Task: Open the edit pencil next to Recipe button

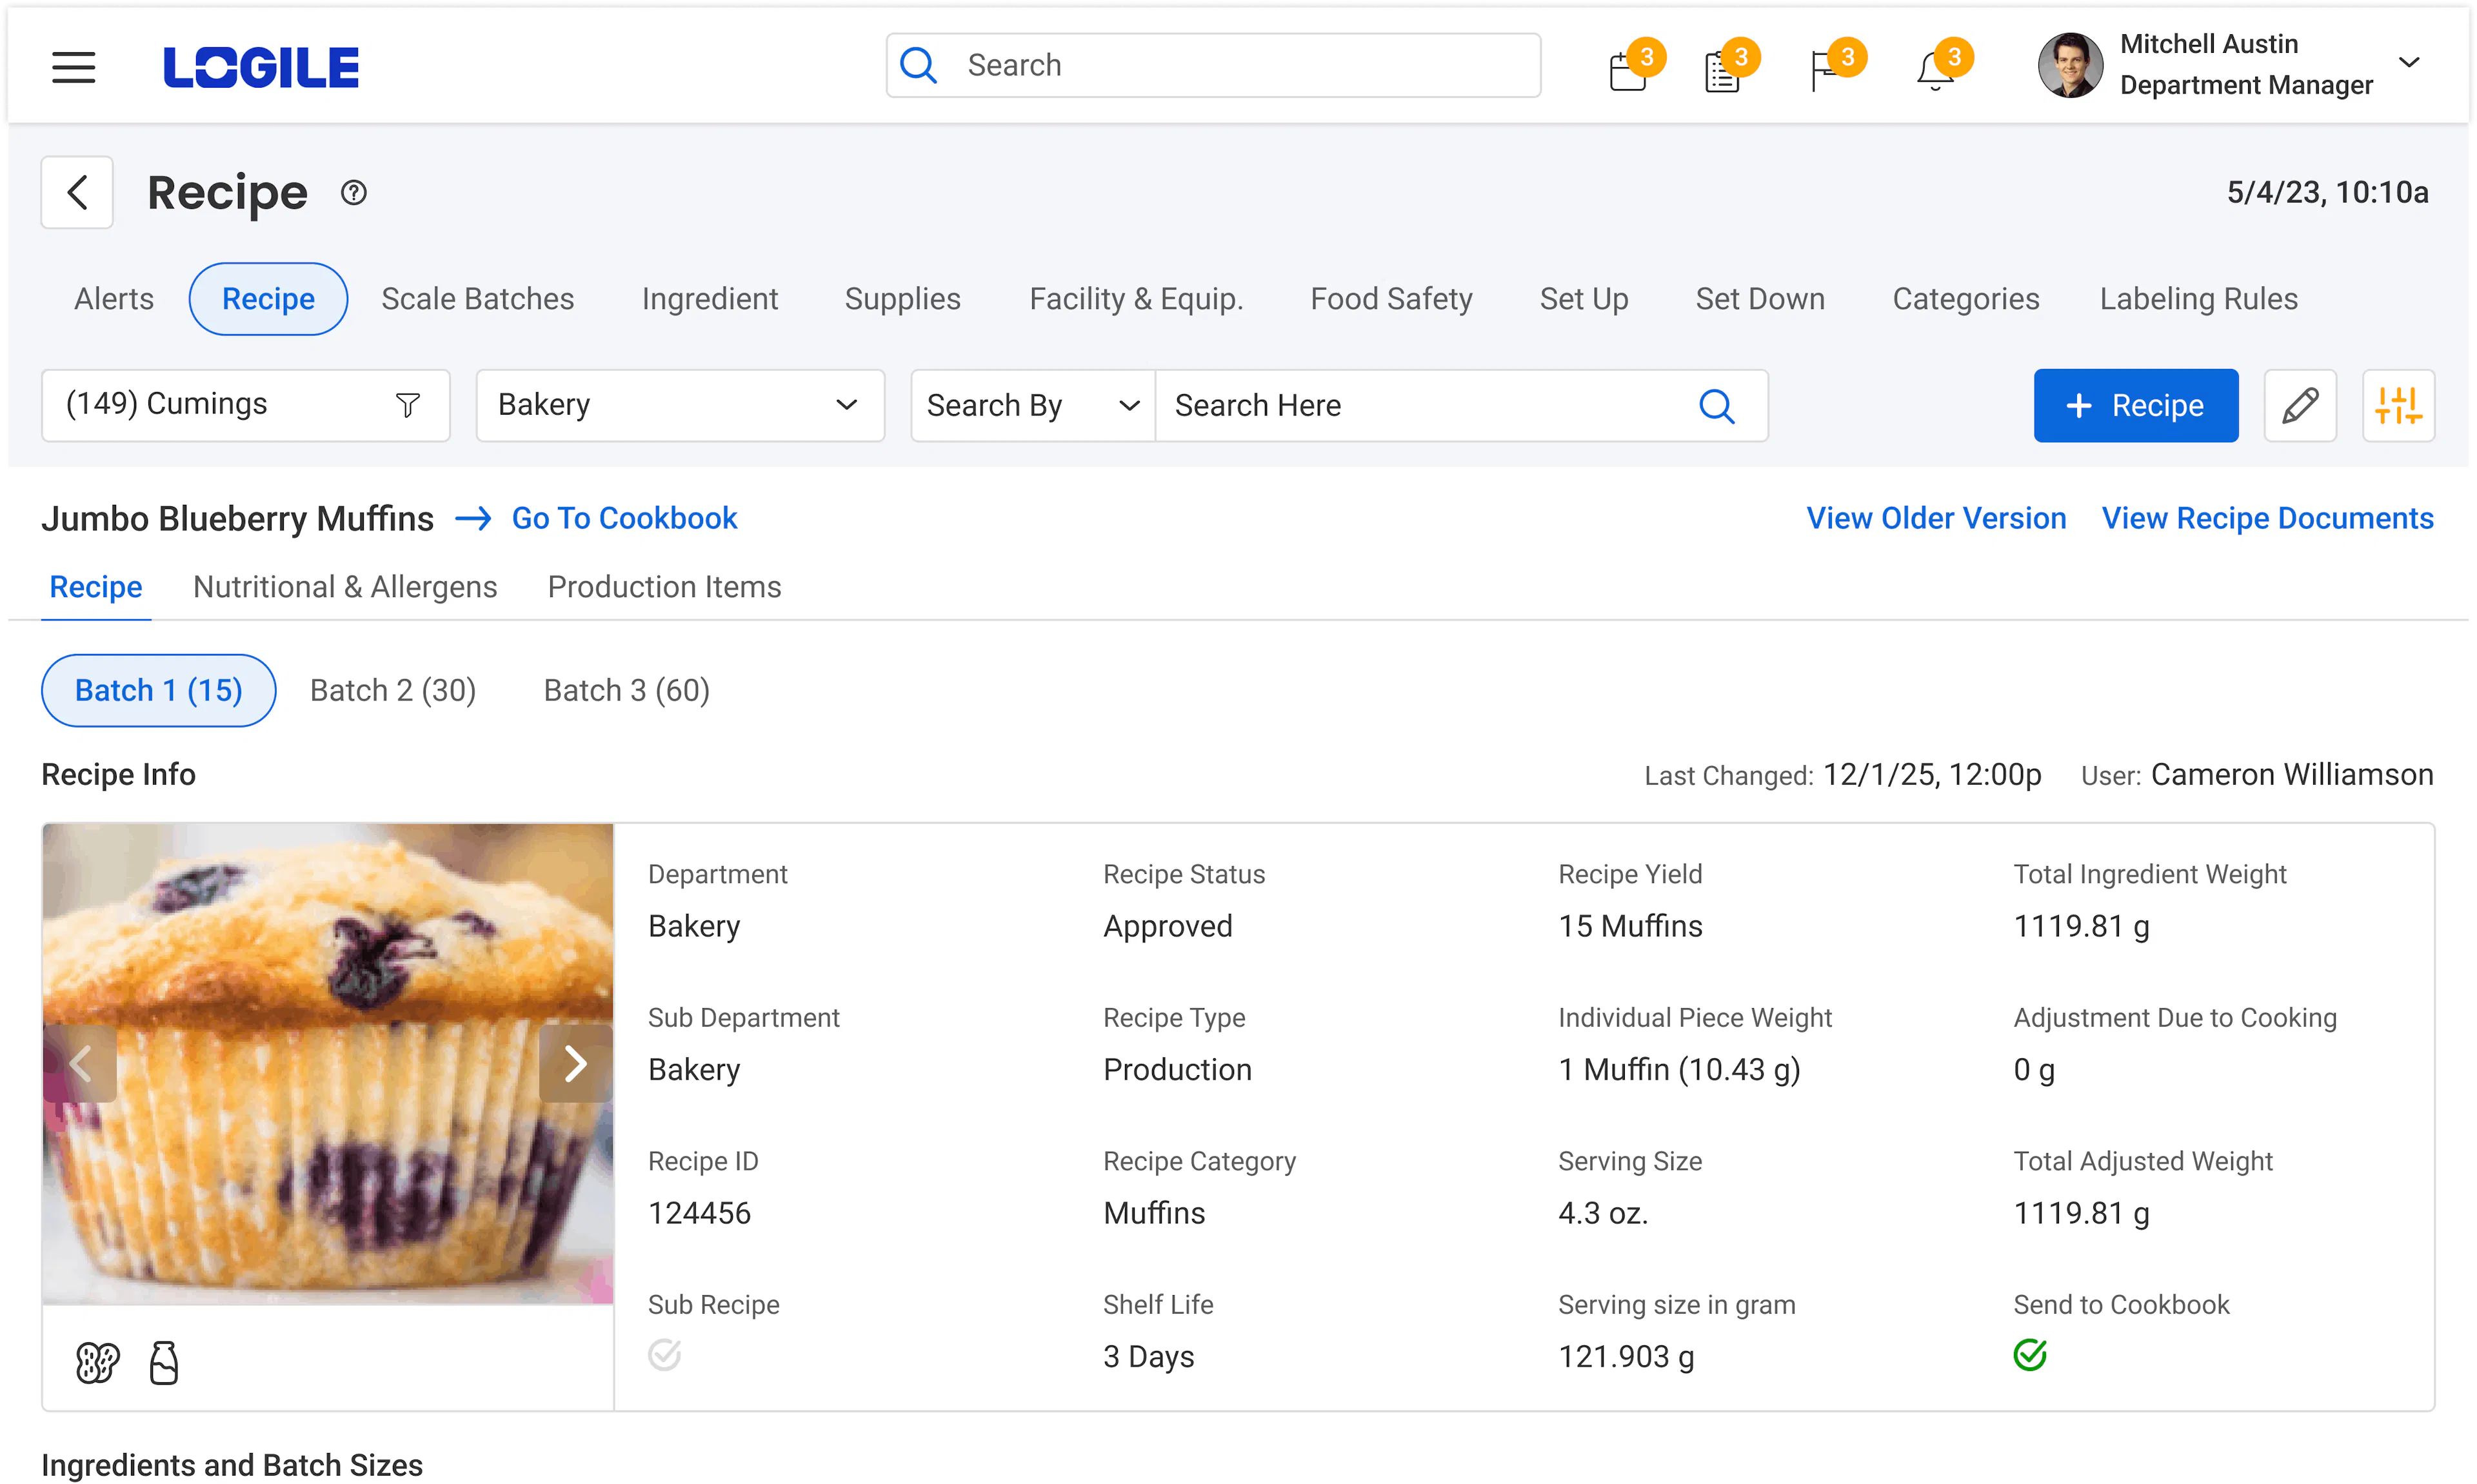Action: 2300,405
